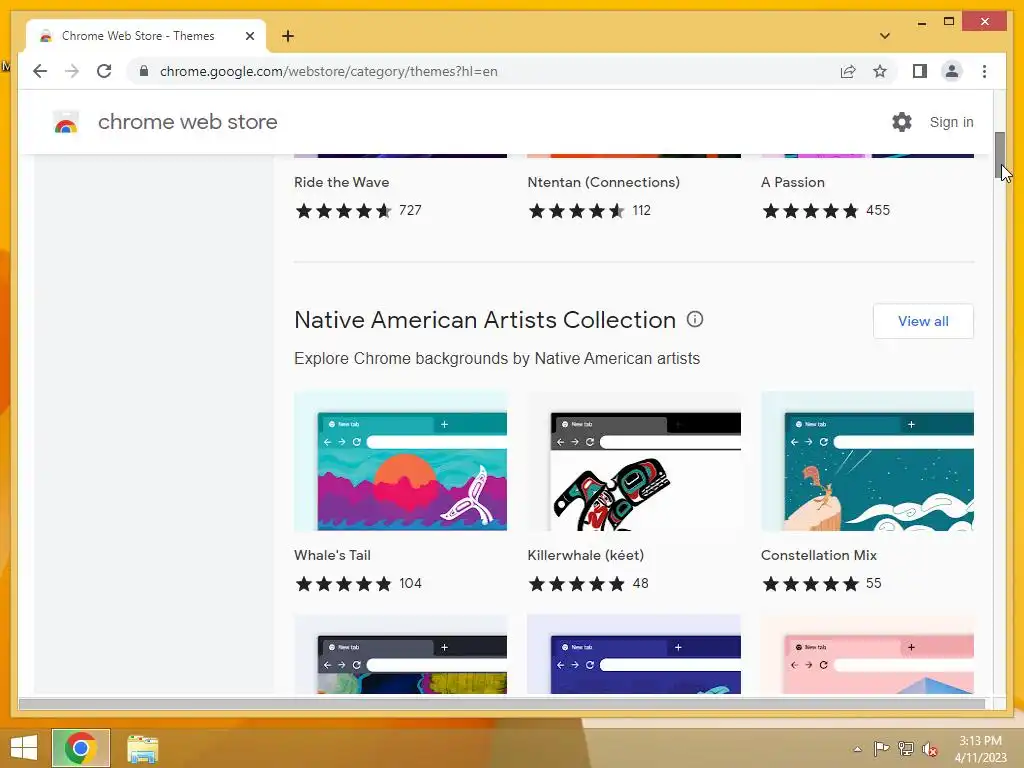Share this page using the share icon

coord(848,71)
